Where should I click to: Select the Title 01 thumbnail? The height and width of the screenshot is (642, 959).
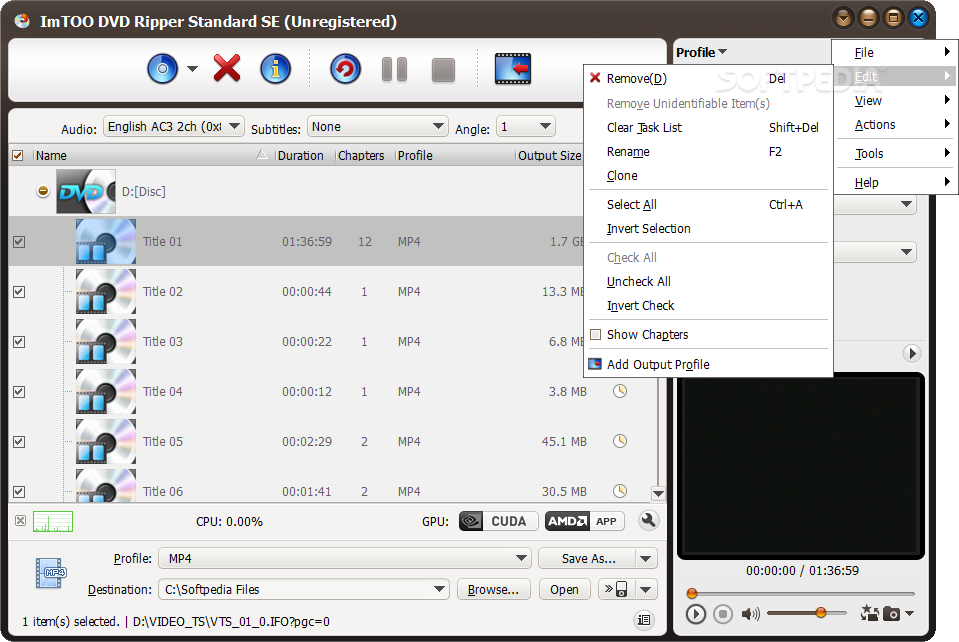(x=106, y=242)
